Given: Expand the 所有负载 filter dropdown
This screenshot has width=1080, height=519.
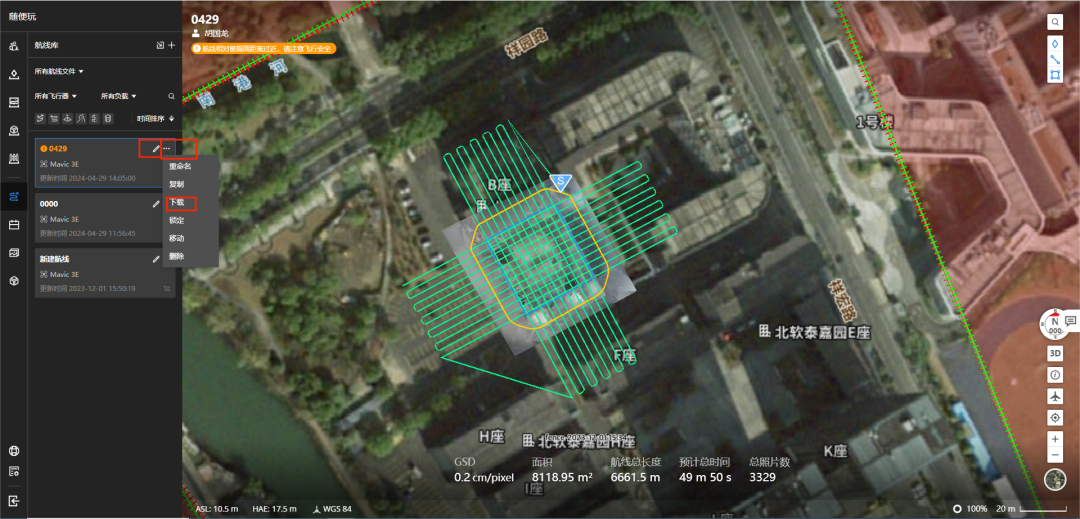Looking at the screenshot, I should tap(118, 96).
